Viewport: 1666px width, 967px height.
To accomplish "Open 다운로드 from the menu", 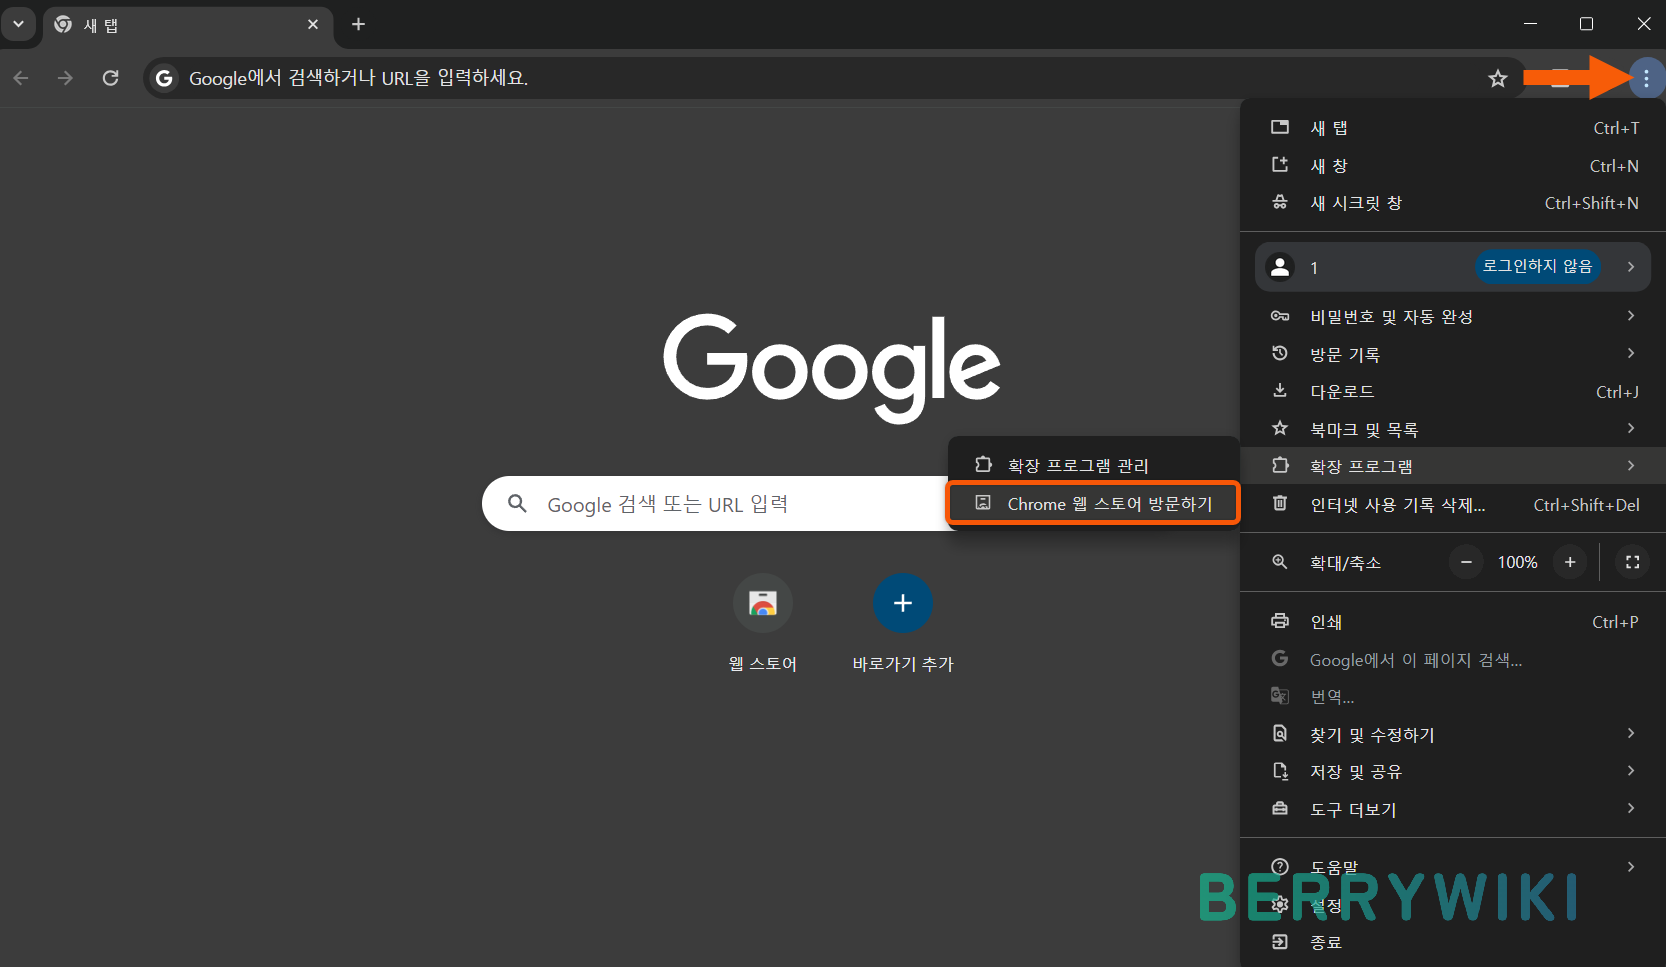I will 1453,392.
